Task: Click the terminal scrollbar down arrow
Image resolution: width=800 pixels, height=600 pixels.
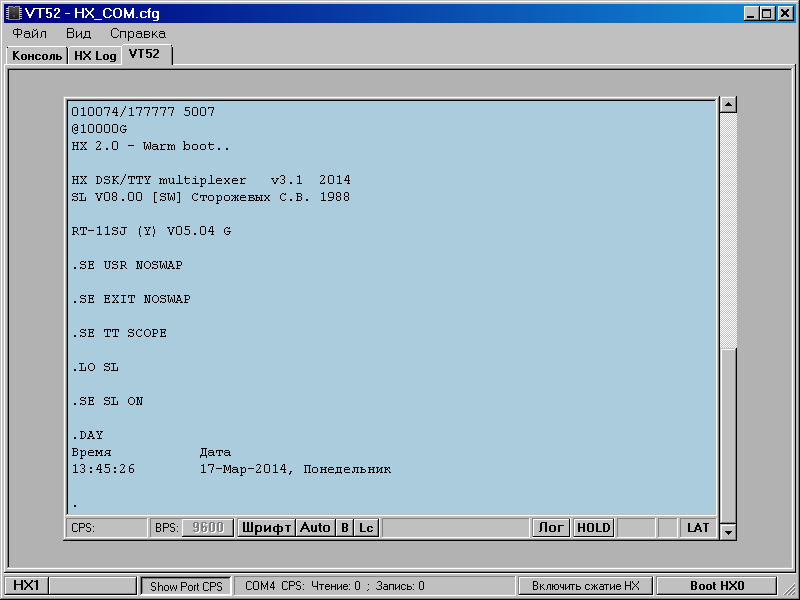Action: [x=728, y=532]
